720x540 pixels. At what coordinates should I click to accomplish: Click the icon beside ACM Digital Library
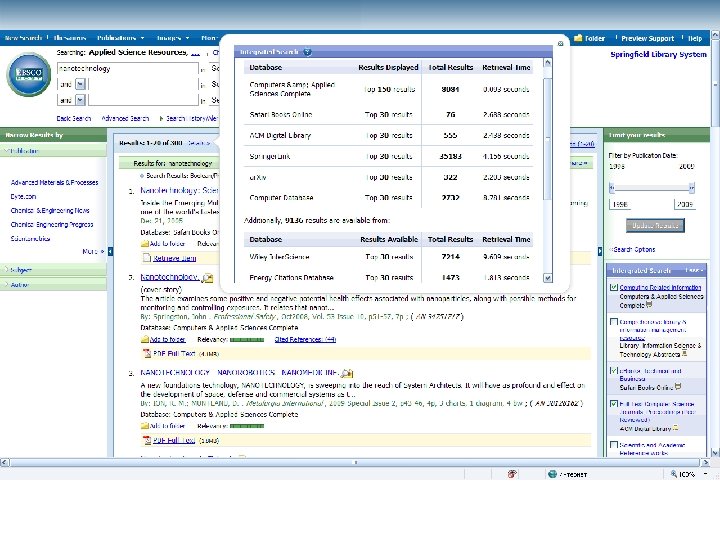(x=675, y=428)
